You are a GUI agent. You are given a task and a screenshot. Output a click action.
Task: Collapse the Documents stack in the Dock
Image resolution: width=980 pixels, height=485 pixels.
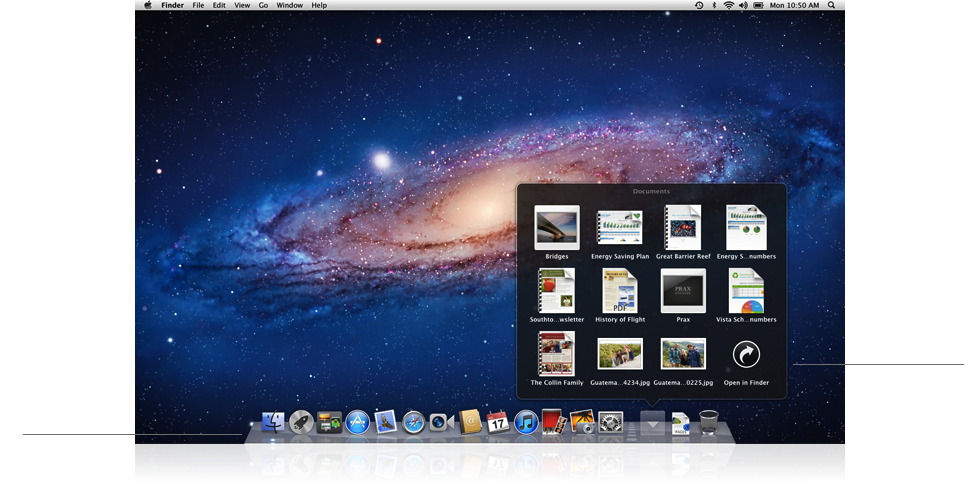[652, 423]
